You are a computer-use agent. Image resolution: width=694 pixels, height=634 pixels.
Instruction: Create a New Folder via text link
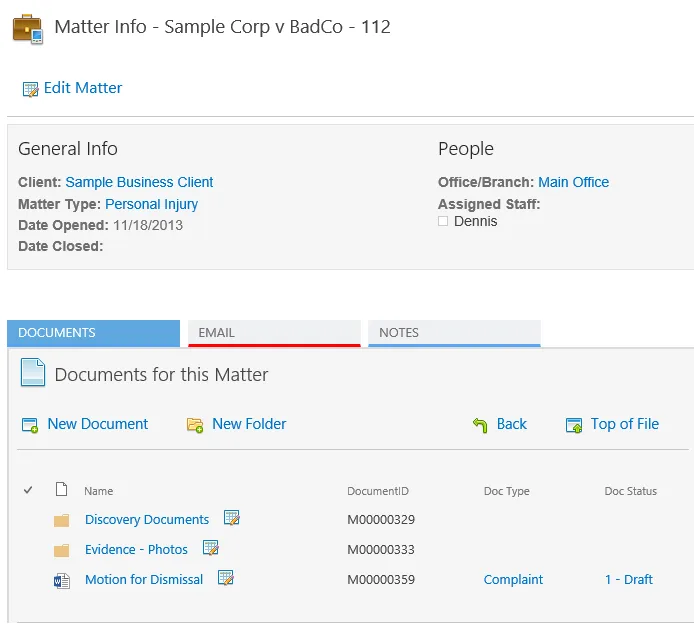click(249, 424)
